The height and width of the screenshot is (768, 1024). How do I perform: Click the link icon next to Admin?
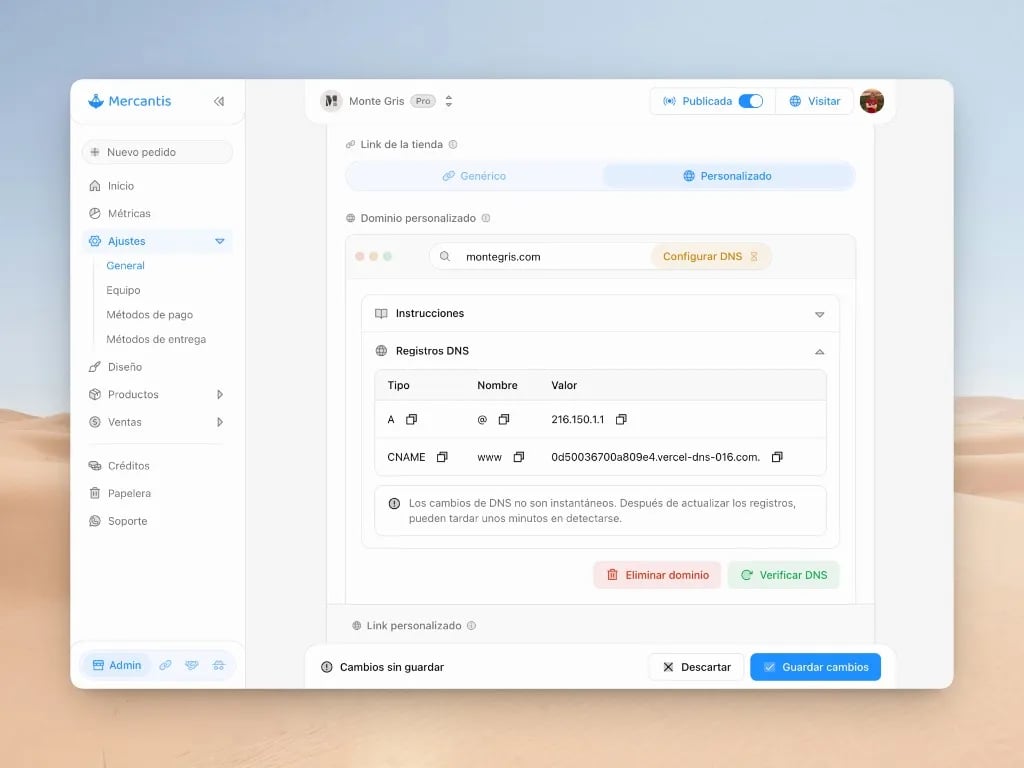[x=165, y=665]
